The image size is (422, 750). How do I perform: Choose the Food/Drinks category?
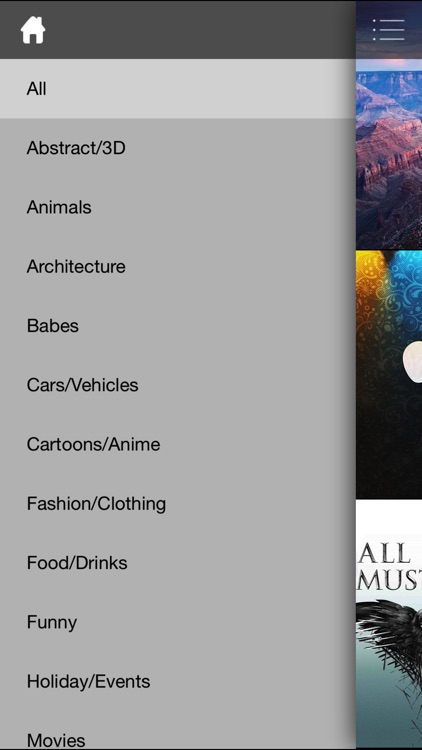click(x=178, y=563)
